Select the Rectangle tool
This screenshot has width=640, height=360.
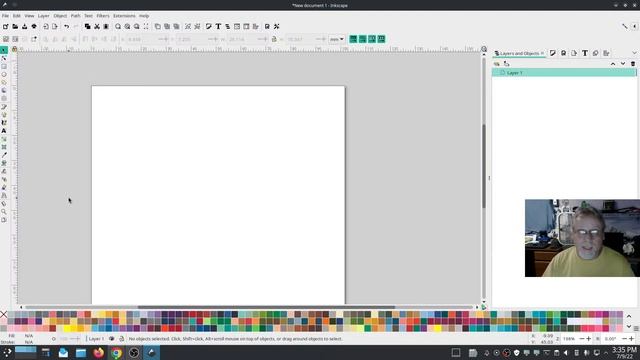point(4,67)
